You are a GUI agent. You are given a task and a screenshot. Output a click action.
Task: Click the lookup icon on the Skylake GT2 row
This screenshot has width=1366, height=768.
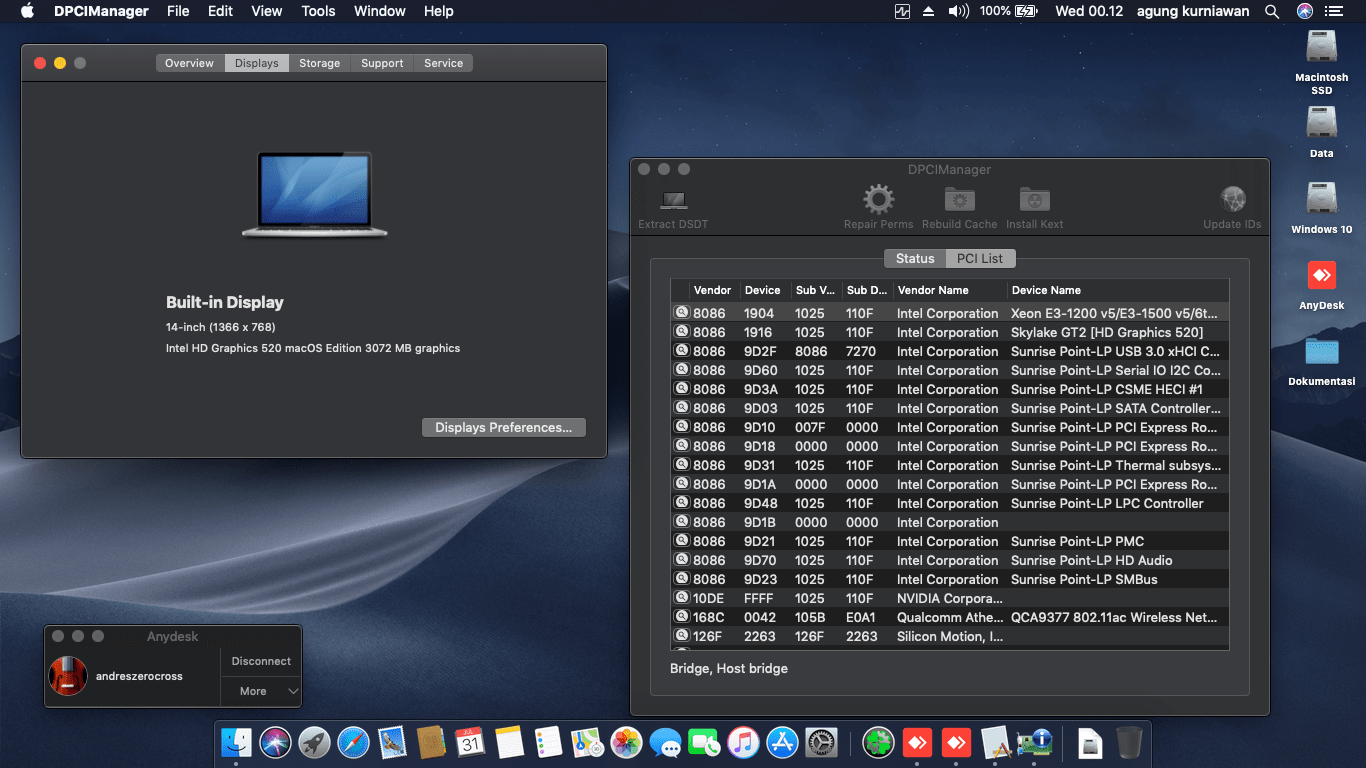(x=682, y=332)
